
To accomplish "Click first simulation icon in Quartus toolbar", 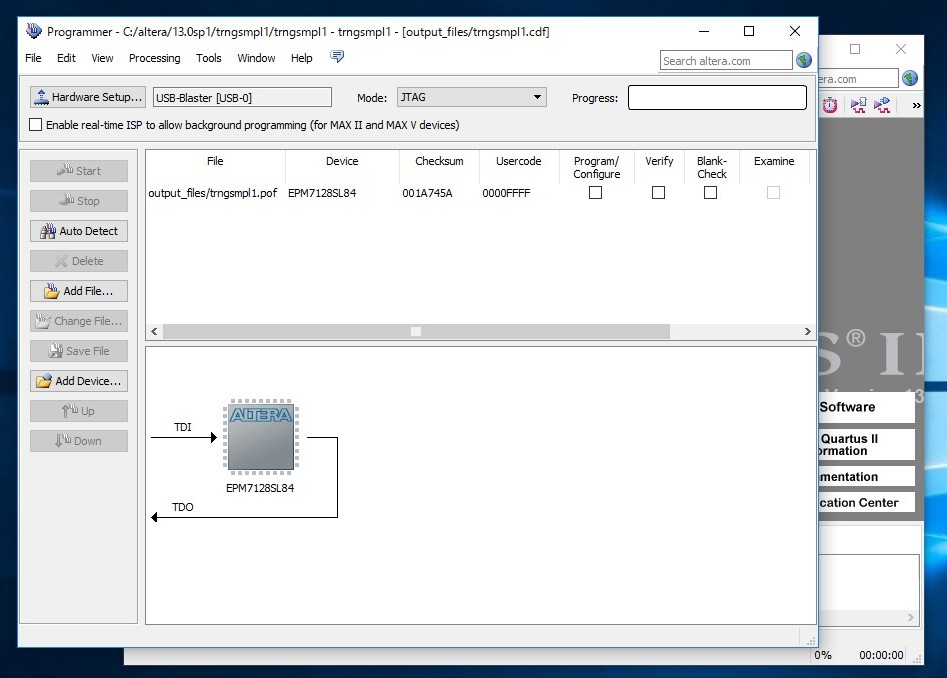I will [x=858, y=105].
